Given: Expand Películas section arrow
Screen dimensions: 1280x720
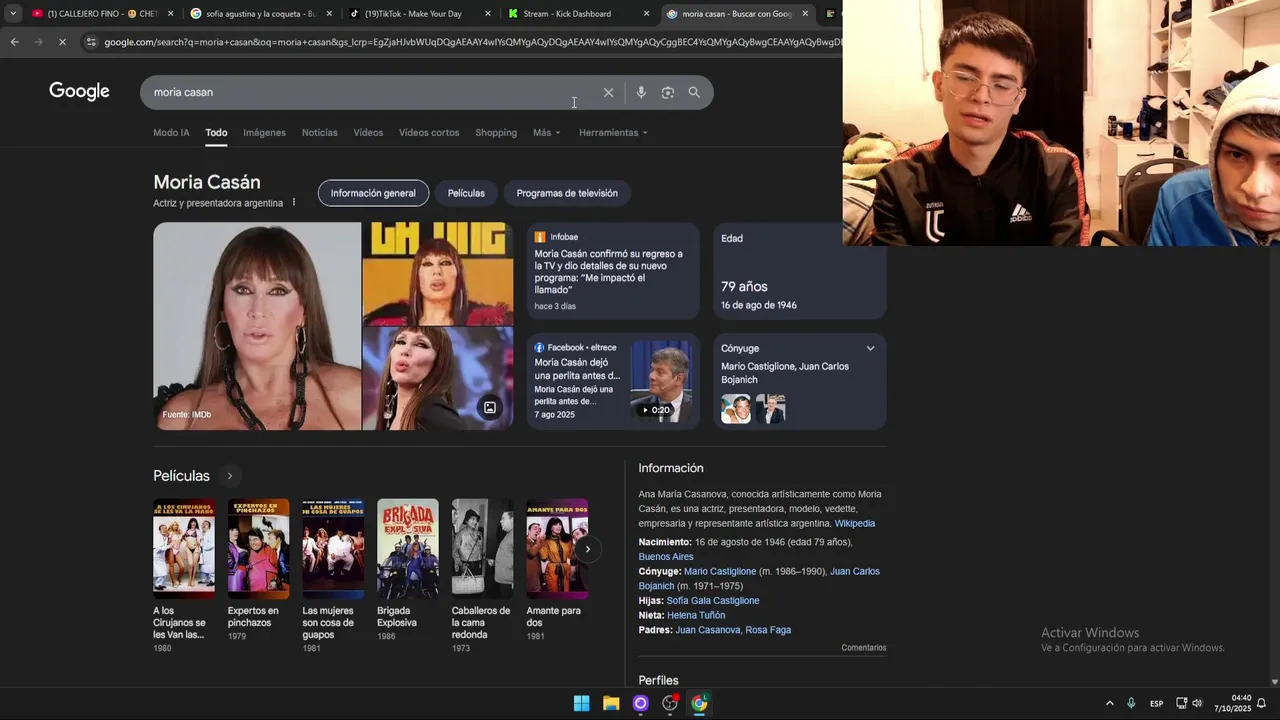Looking at the screenshot, I should pos(229,476).
